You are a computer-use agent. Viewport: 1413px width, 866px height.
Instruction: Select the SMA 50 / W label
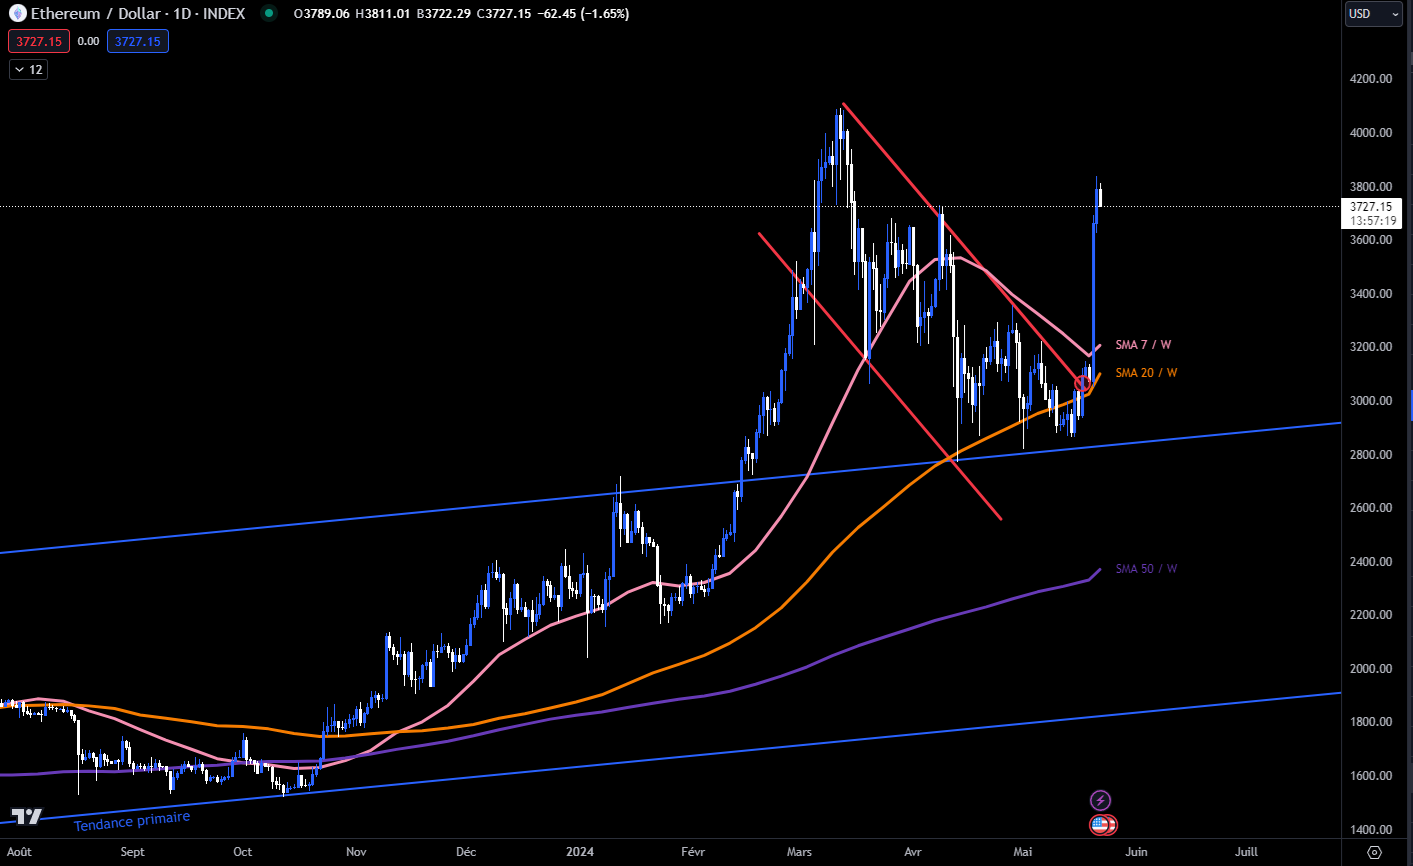1146,569
